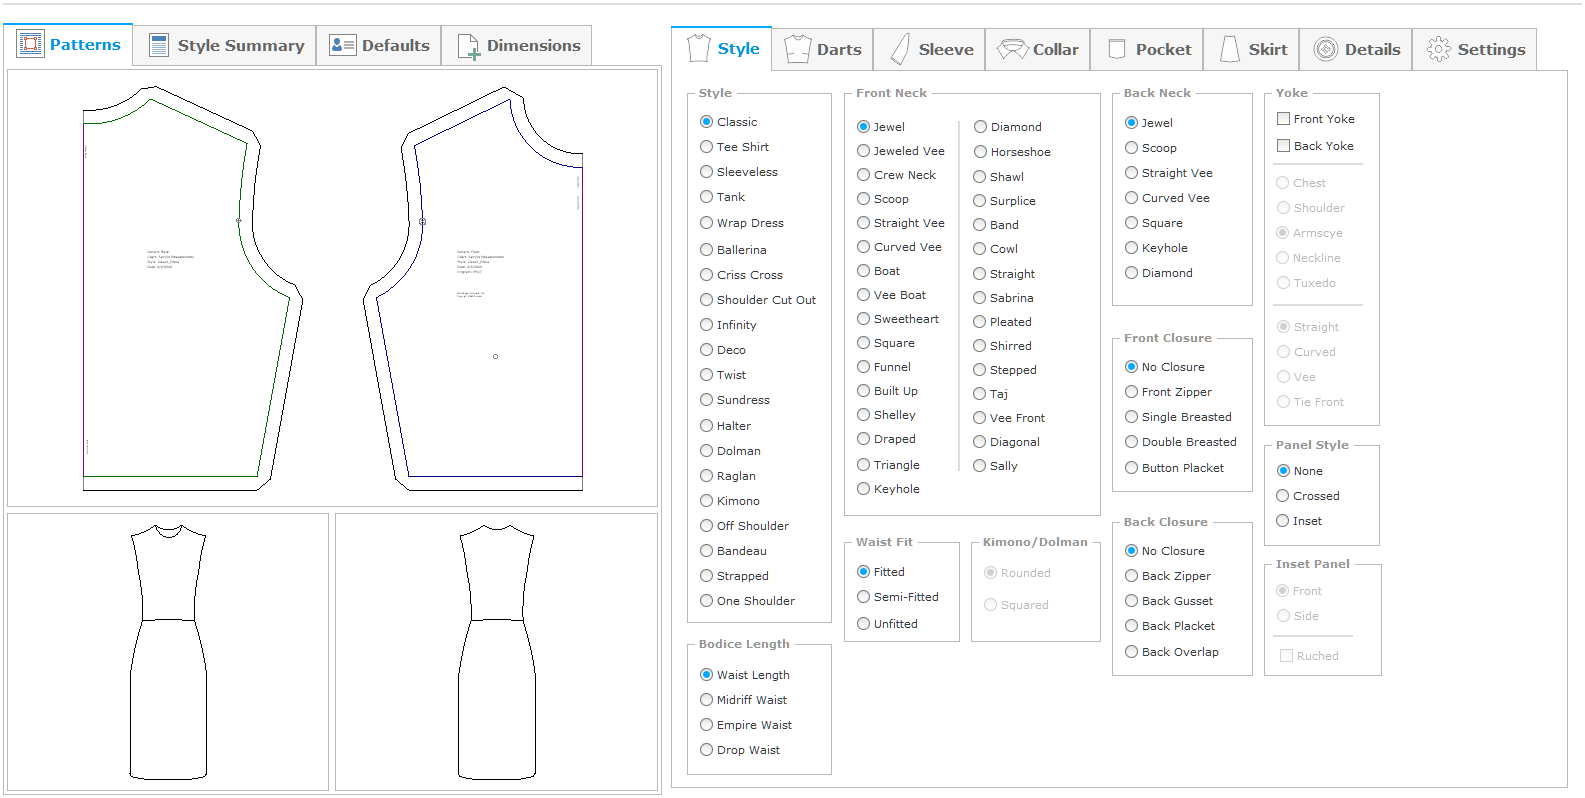
Task: Click the Patterns tab icon
Action: 31,44
